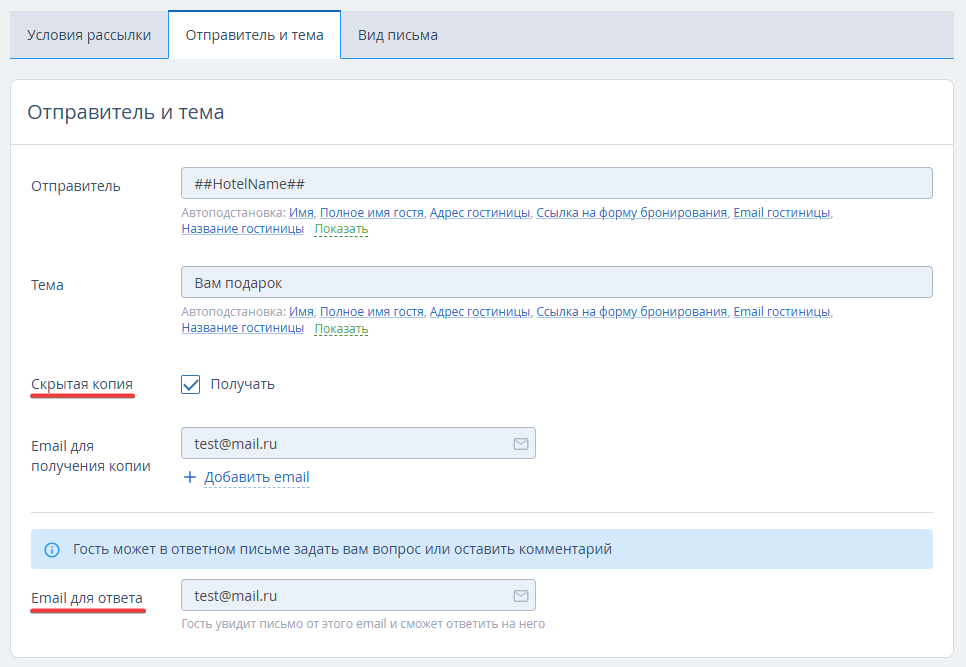Open the Вид письма tab

pyautogui.click(x=398, y=35)
